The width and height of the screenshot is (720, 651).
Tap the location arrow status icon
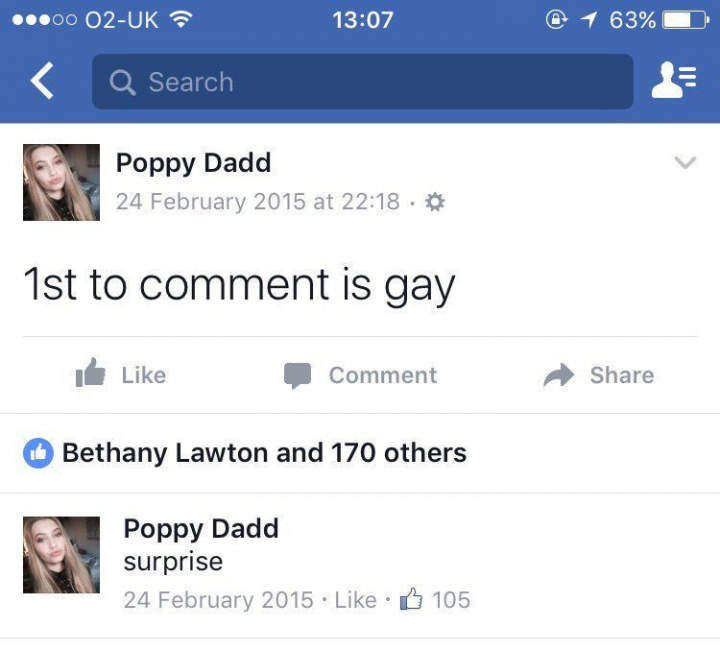pos(588,20)
